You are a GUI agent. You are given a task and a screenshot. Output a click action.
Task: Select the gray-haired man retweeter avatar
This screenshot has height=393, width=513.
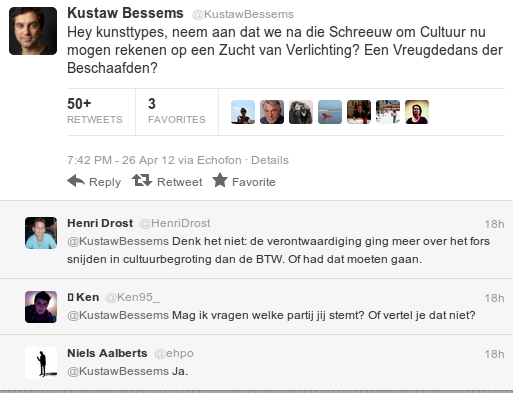(x=272, y=112)
